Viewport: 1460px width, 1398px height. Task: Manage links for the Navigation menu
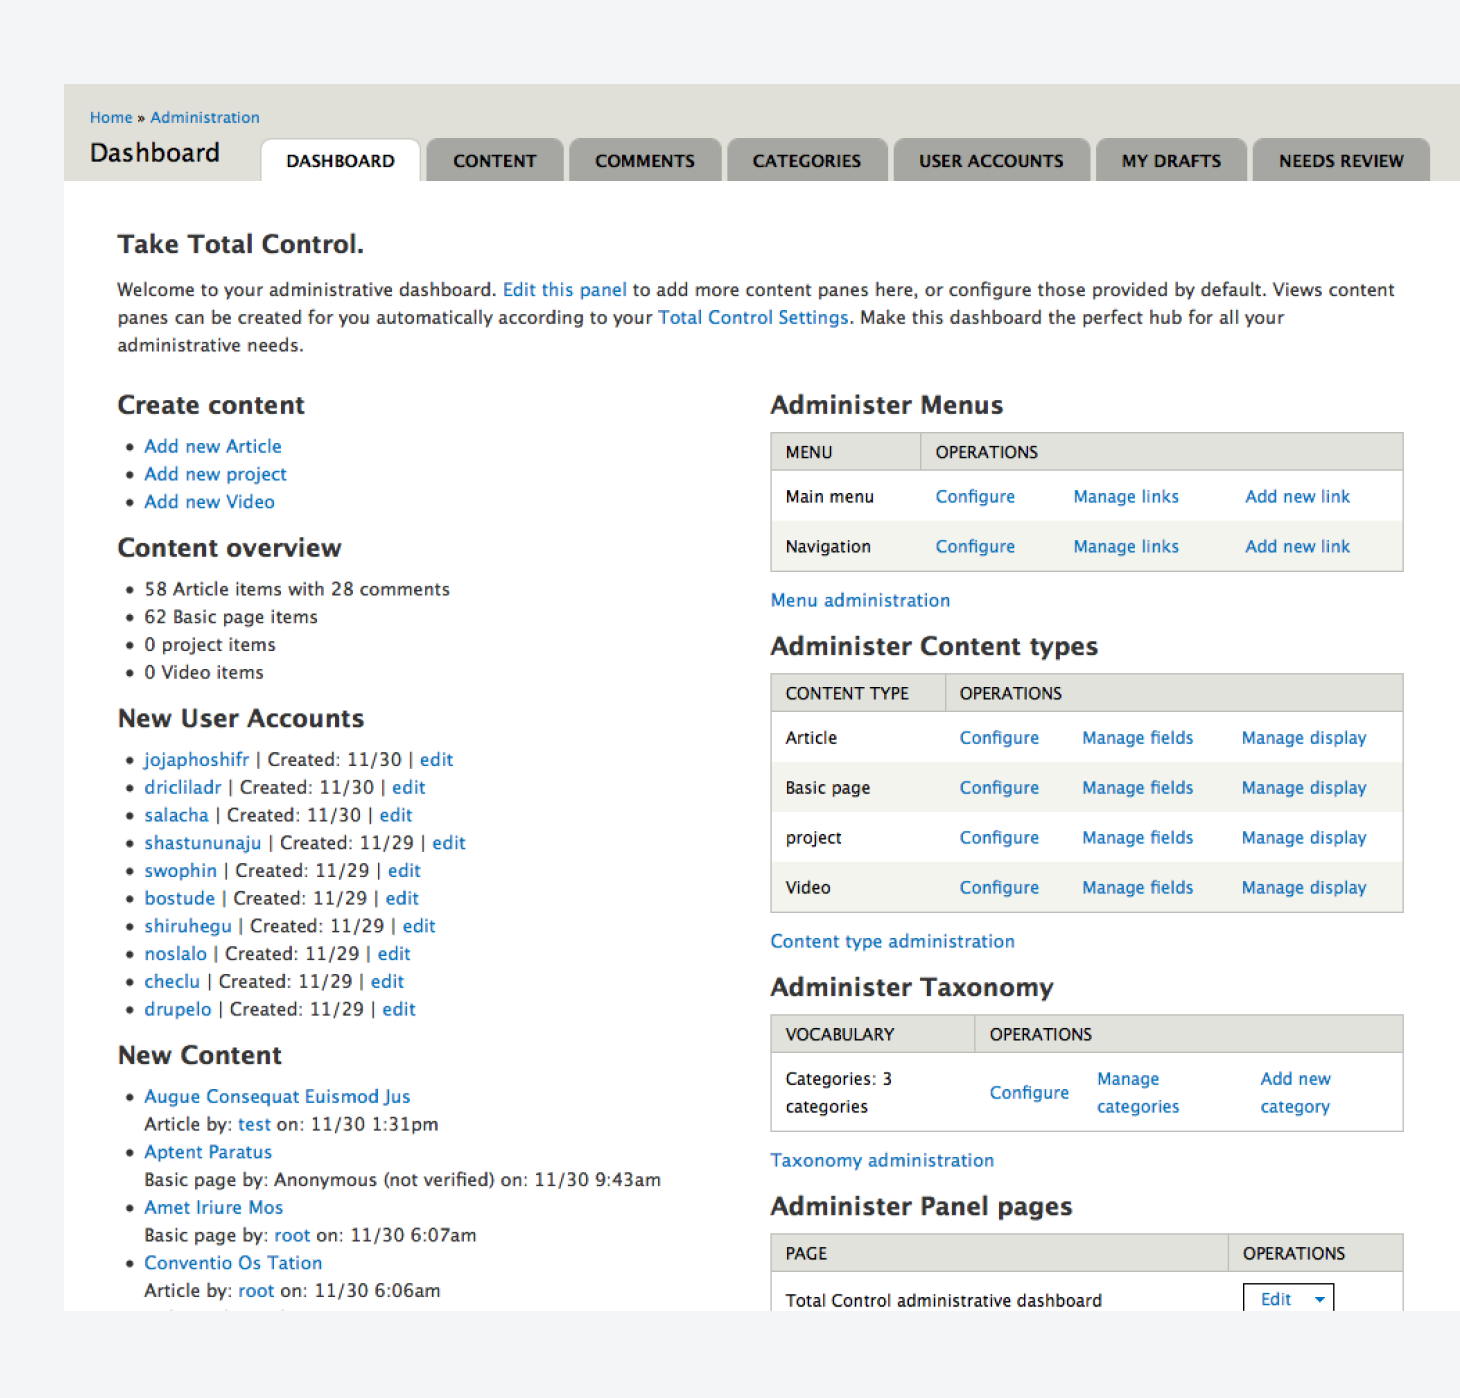coord(1125,546)
